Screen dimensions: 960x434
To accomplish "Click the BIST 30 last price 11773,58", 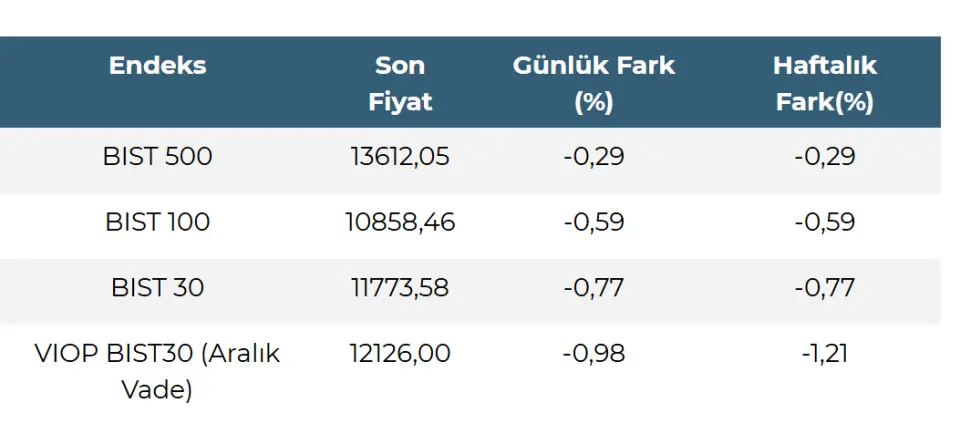I will point(400,288).
